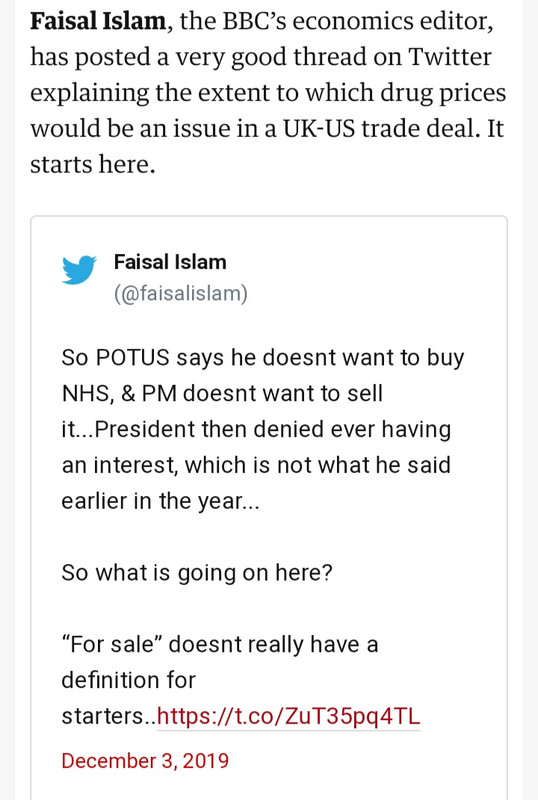Image resolution: width=538 pixels, height=800 pixels.
Task: Click the 'definition for' line in the tweet
Action: pos(128,680)
